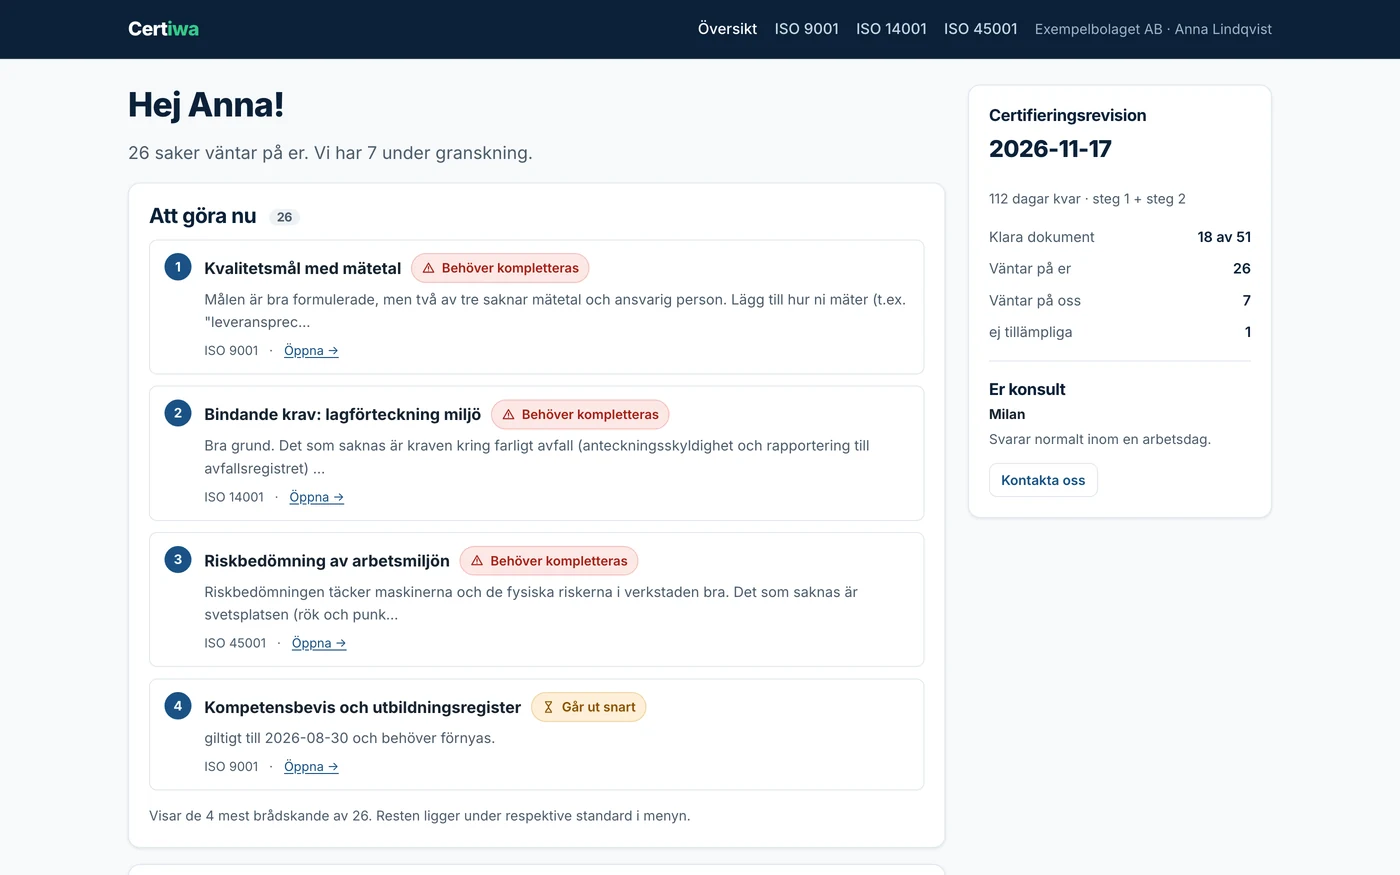The image size is (1400, 875).
Task: Click the Exempelbolaget AB · Anna Lindqvist account label
Action: (1153, 29)
